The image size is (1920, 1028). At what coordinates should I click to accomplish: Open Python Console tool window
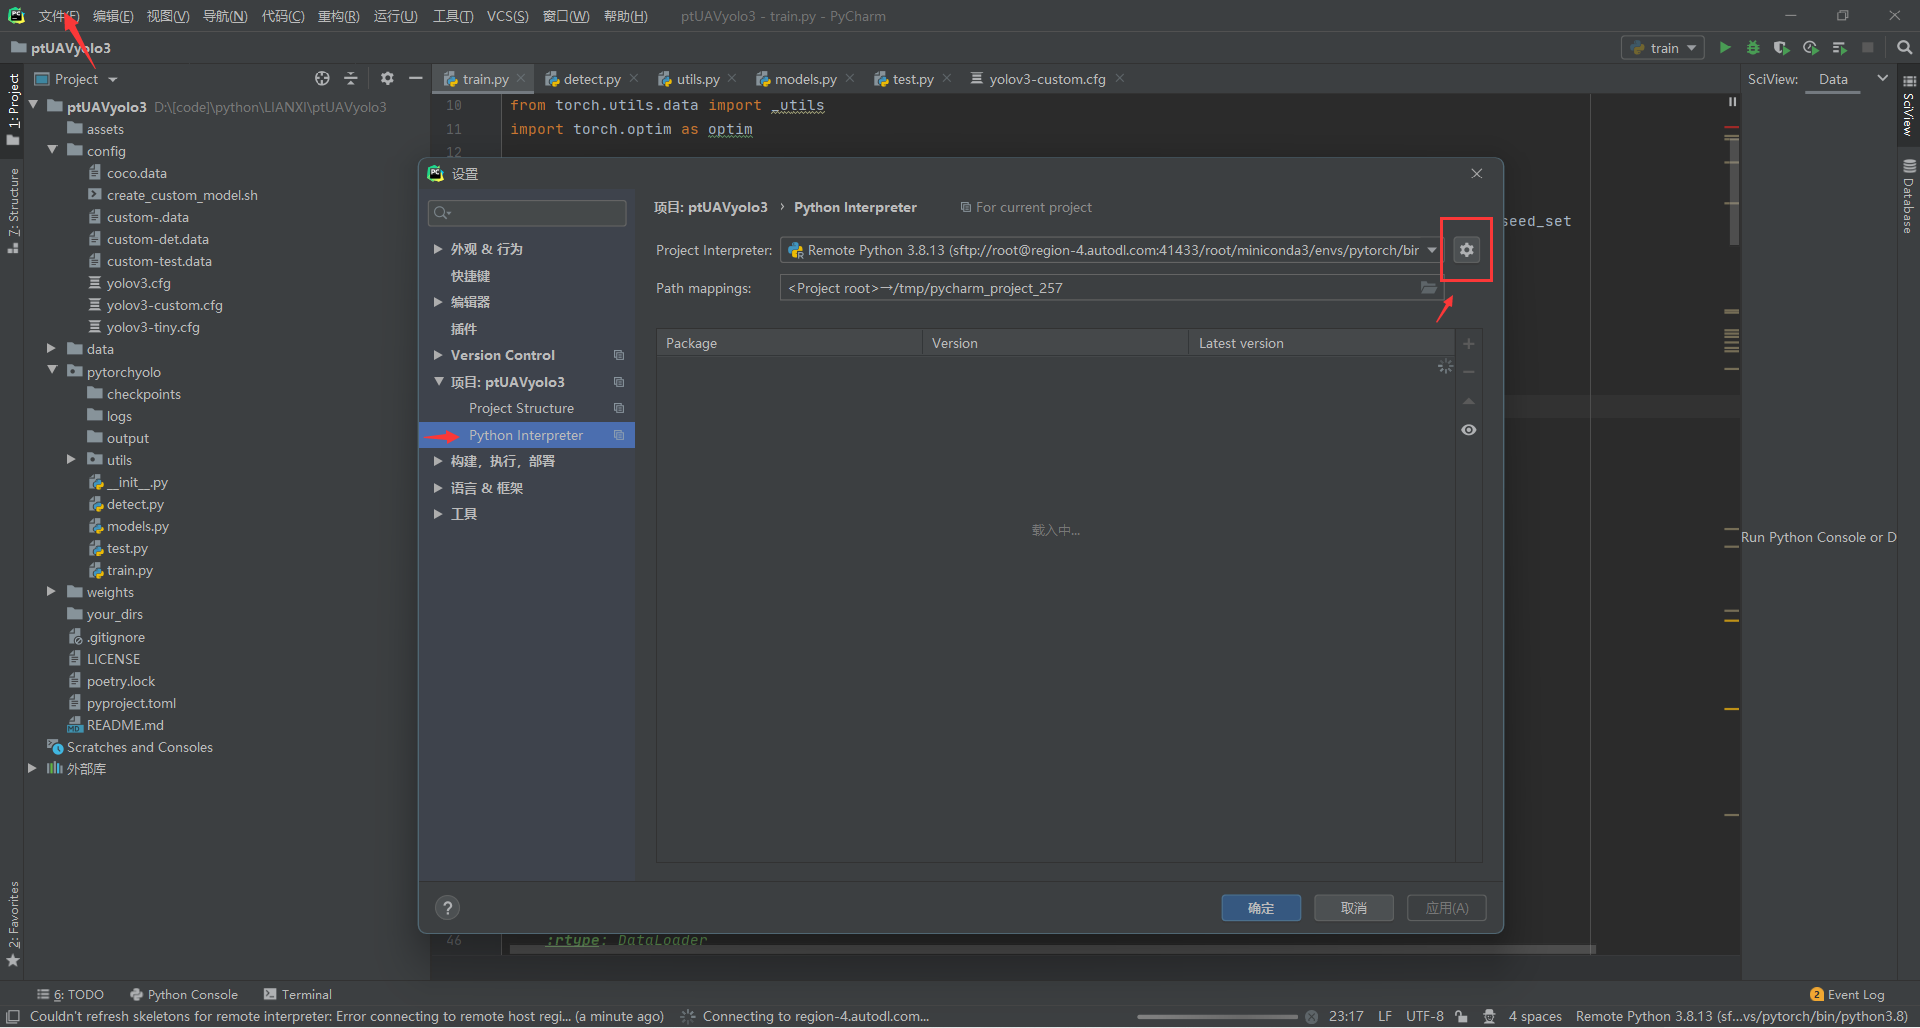(x=184, y=994)
